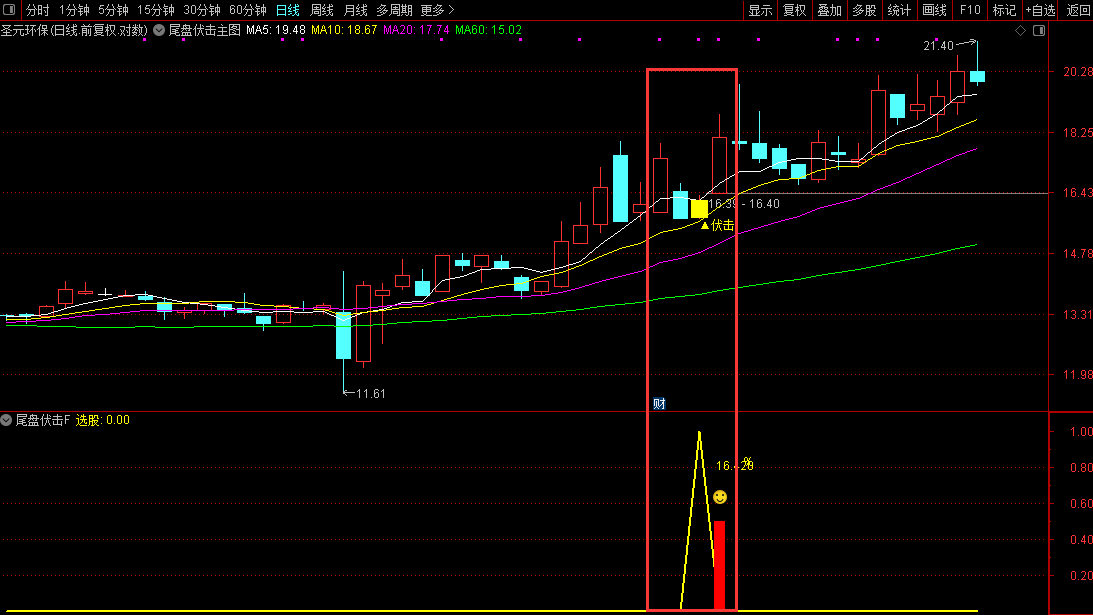
Task: Open the 多股 multi-stock view
Action: click(864, 10)
